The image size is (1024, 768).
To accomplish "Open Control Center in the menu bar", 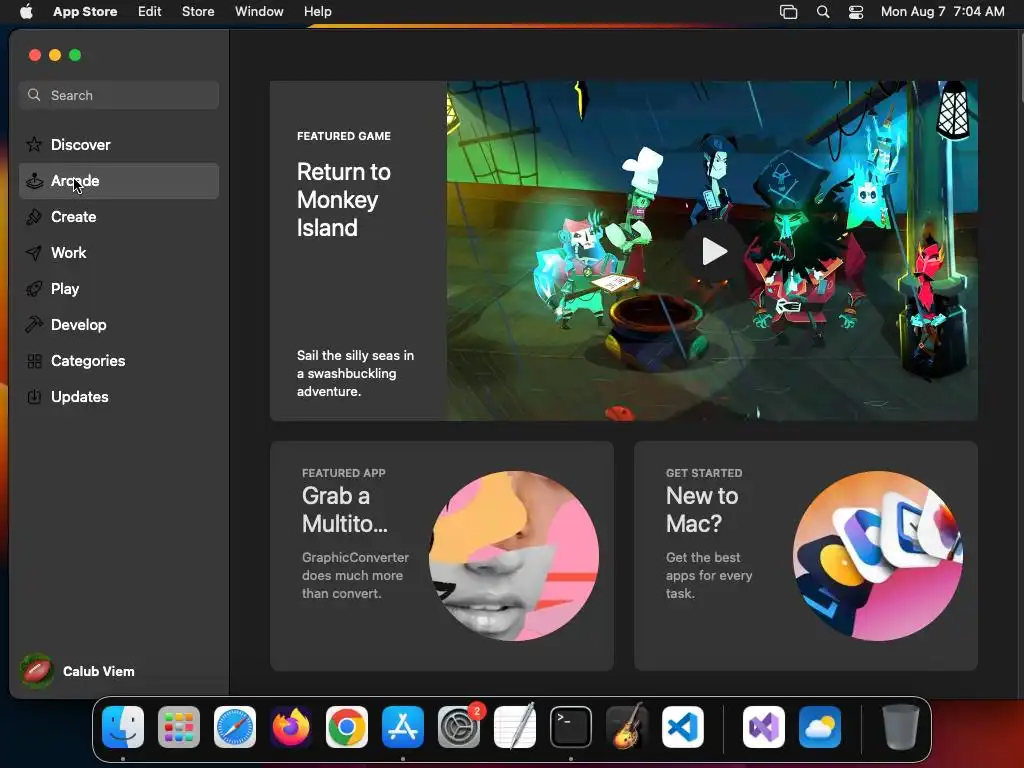I will [856, 12].
